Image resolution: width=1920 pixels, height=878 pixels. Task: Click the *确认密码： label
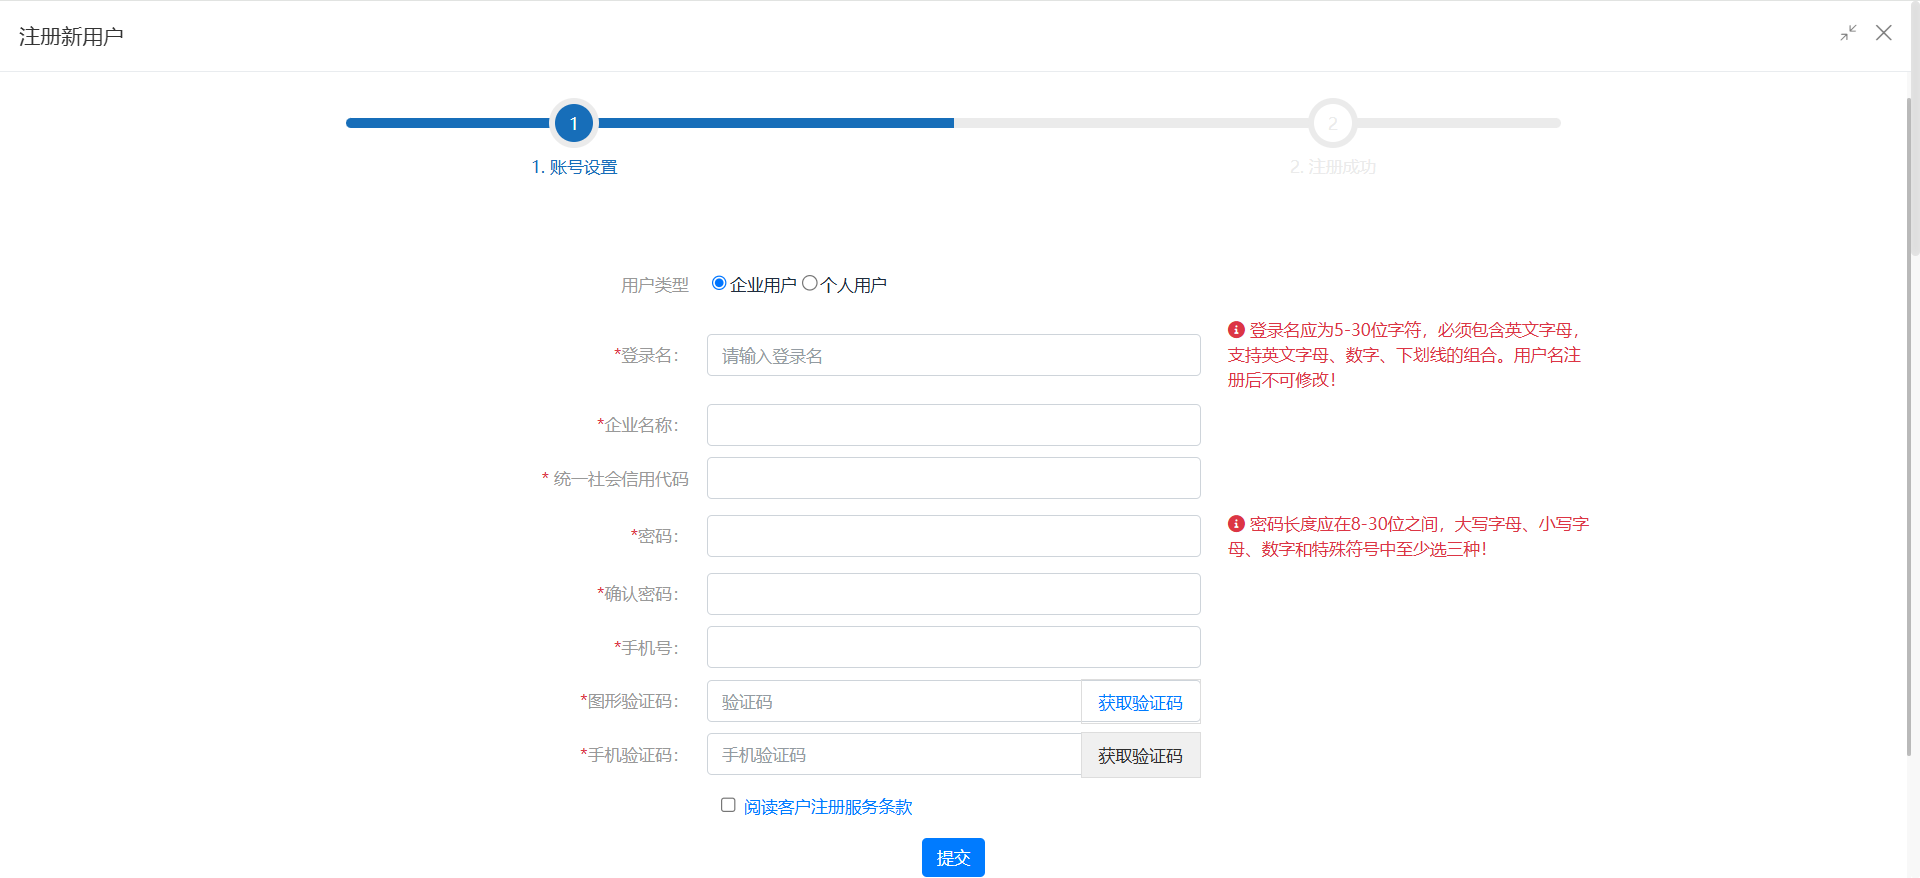[x=638, y=594]
